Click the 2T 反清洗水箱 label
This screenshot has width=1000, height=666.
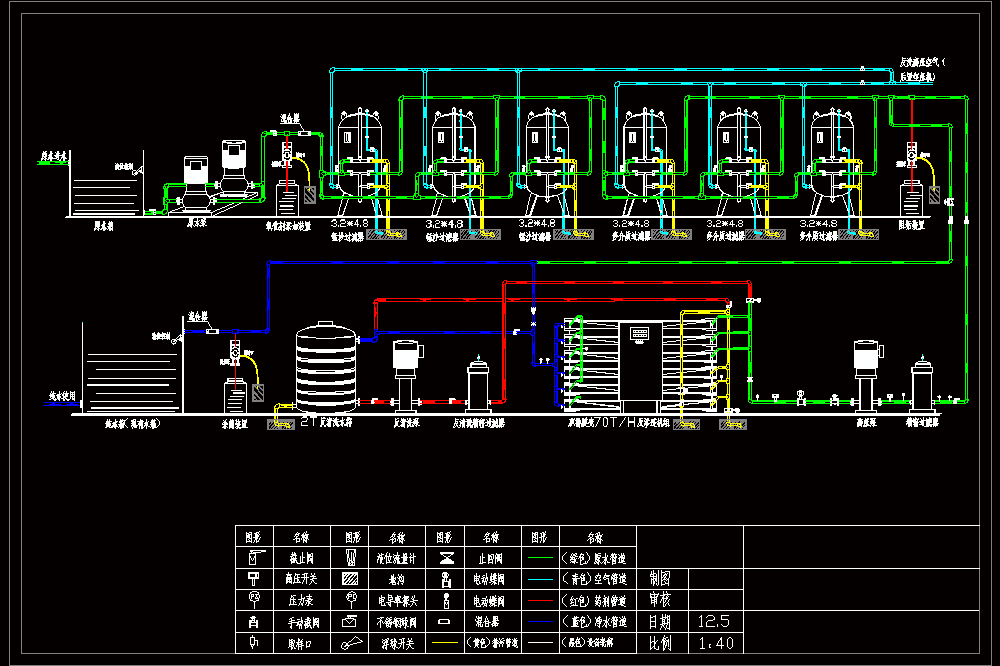(x=326, y=422)
